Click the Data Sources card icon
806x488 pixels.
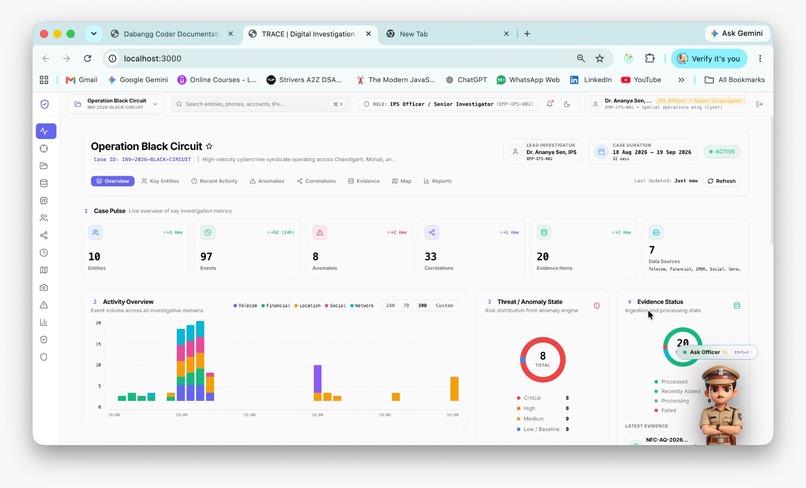pos(656,232)
